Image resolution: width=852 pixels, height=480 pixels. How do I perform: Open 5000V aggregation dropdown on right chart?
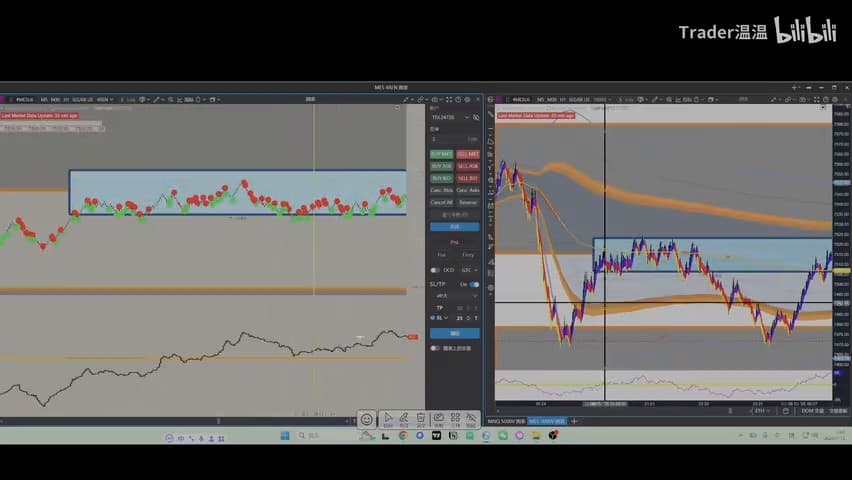tap(601, 100)
